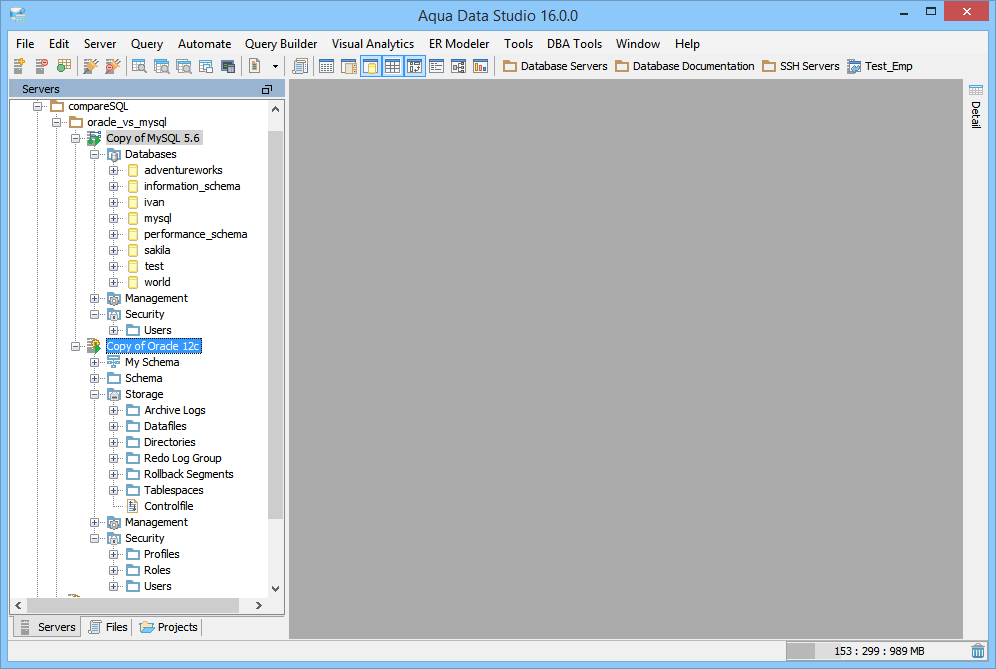
Task: Select the Servers tab at bottom
Action: pyautogui.click(x=48, y=627)
